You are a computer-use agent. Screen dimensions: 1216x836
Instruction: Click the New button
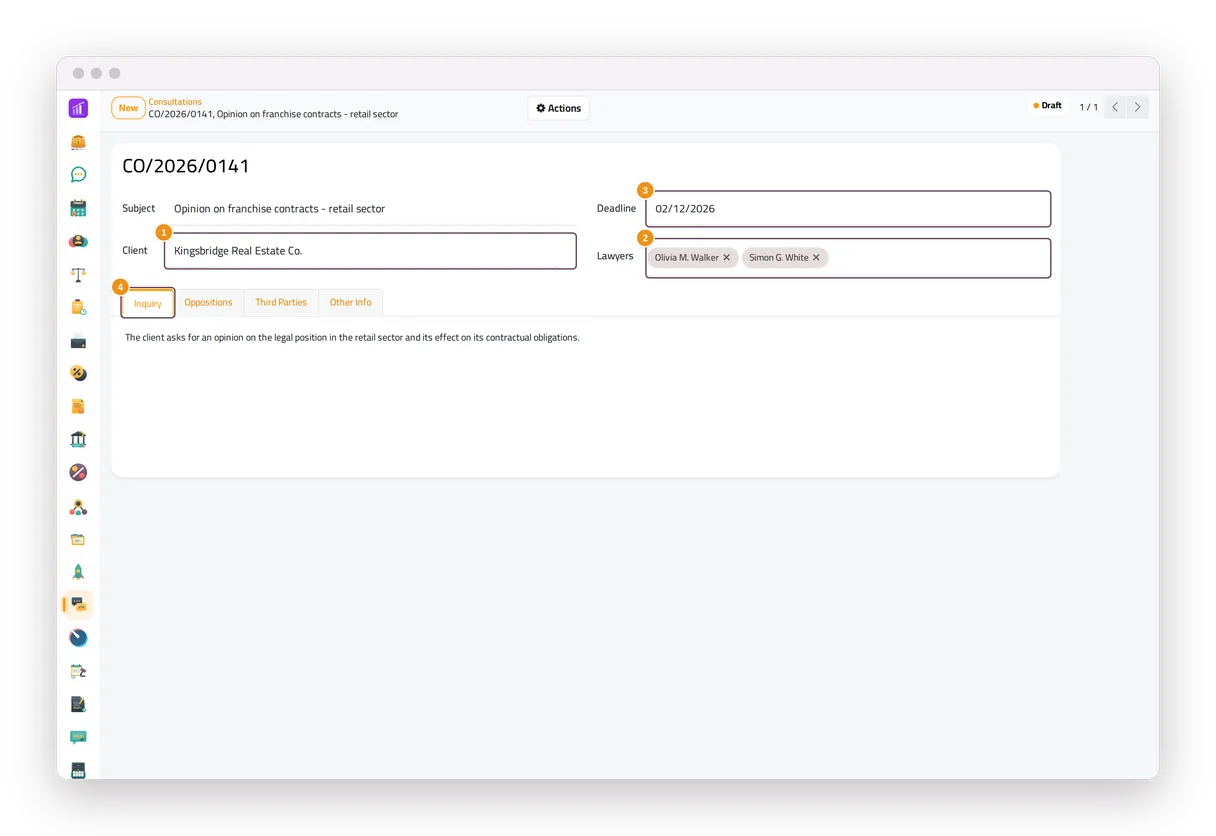[x=128, y=108]
